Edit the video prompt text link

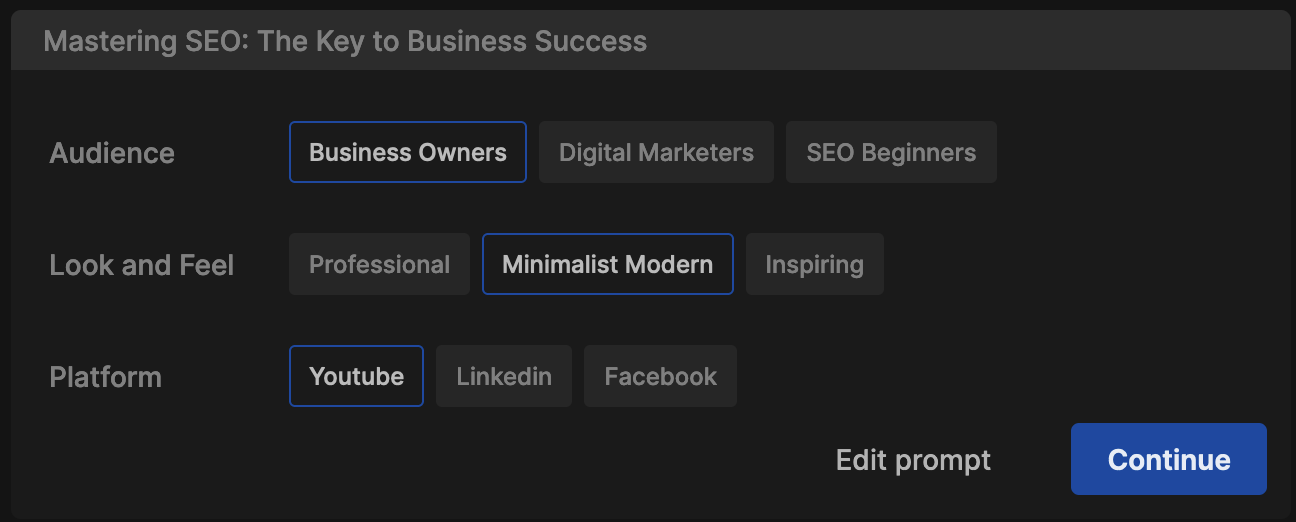click(x=913, y=460)
